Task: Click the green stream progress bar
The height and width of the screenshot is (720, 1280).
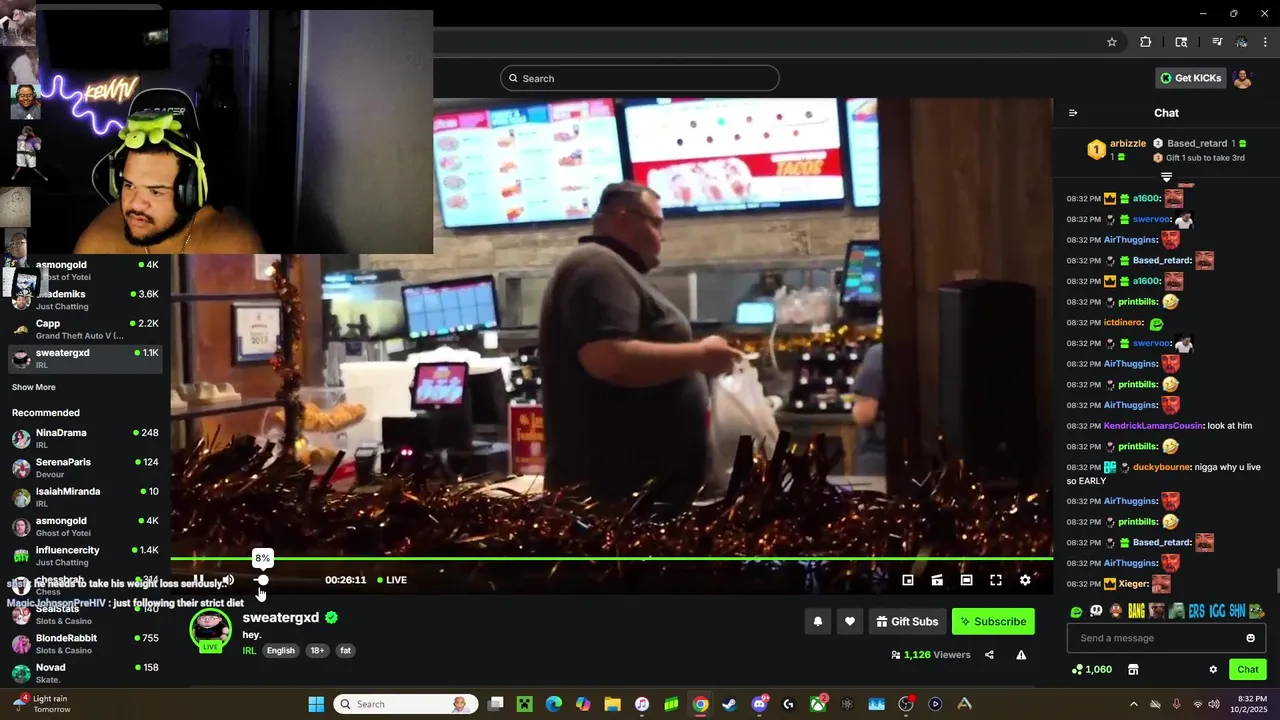Action: click(x=611, y=558)
